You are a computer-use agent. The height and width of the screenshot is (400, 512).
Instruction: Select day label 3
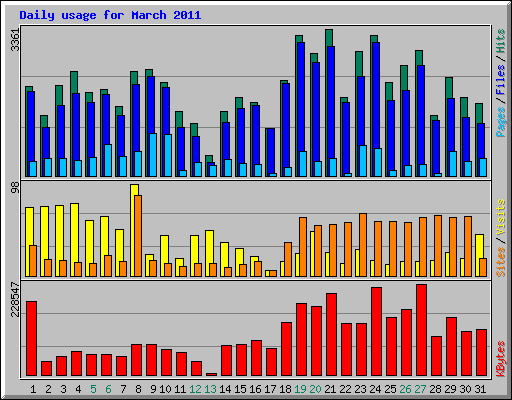(x=63, y=389)
